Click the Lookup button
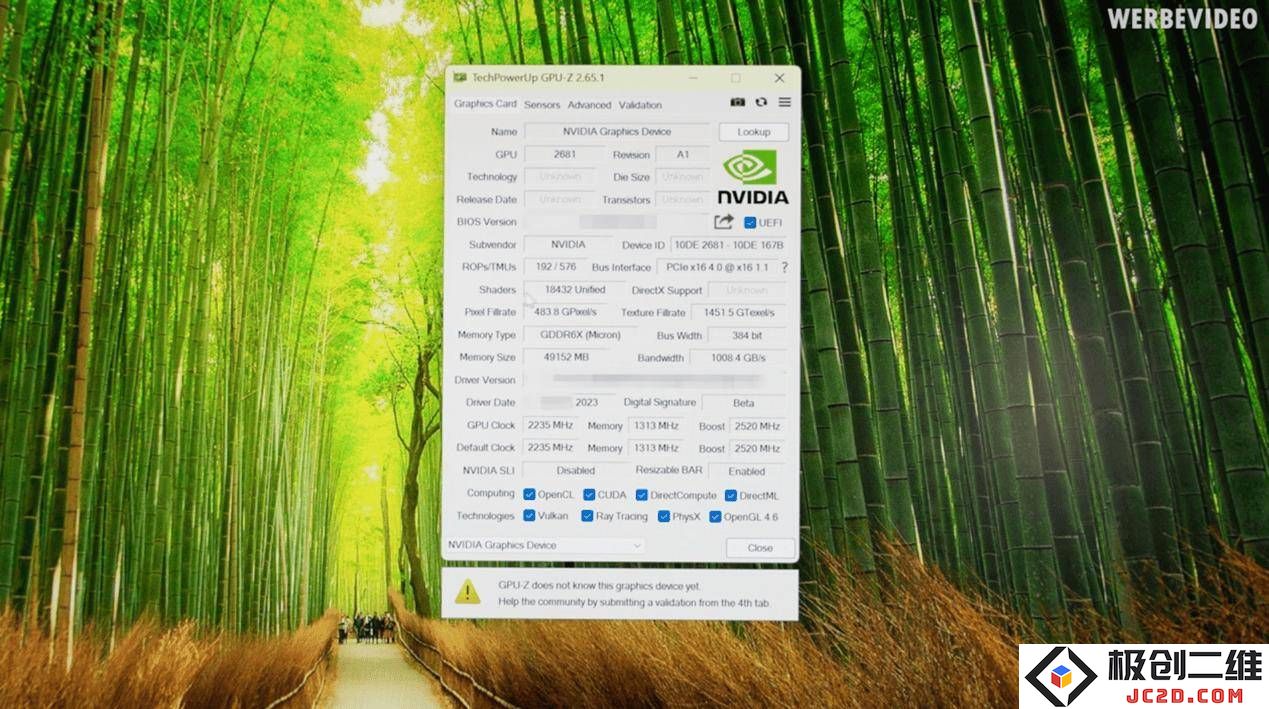This screenshot has width=1269, height=709. tap(753, 132)
